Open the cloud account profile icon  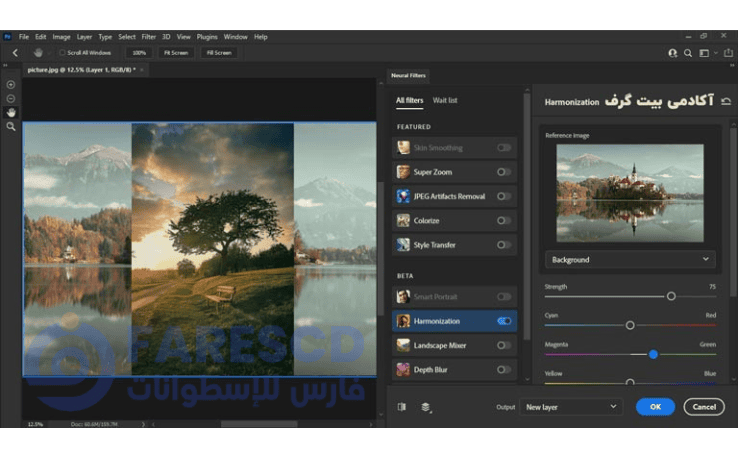pyautogui.click(x=673, y=53)
